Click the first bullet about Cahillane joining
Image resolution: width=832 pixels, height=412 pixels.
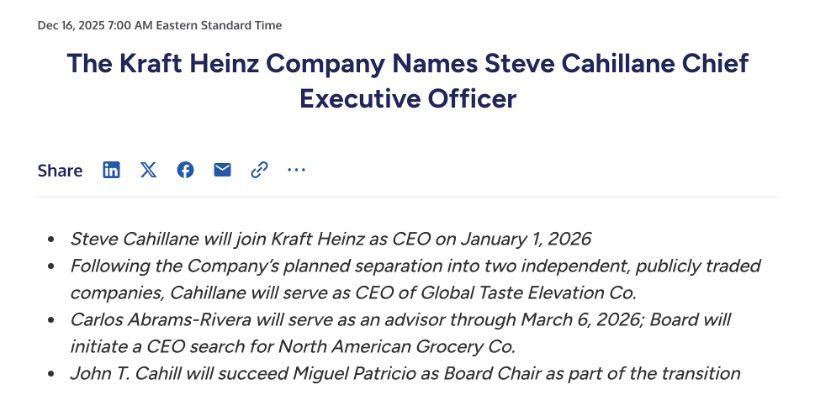click(330, 239)
